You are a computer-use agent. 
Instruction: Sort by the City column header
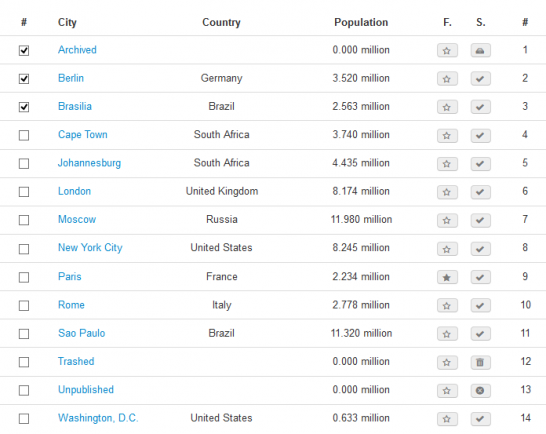pyautogui.click(x=67, y=22)
